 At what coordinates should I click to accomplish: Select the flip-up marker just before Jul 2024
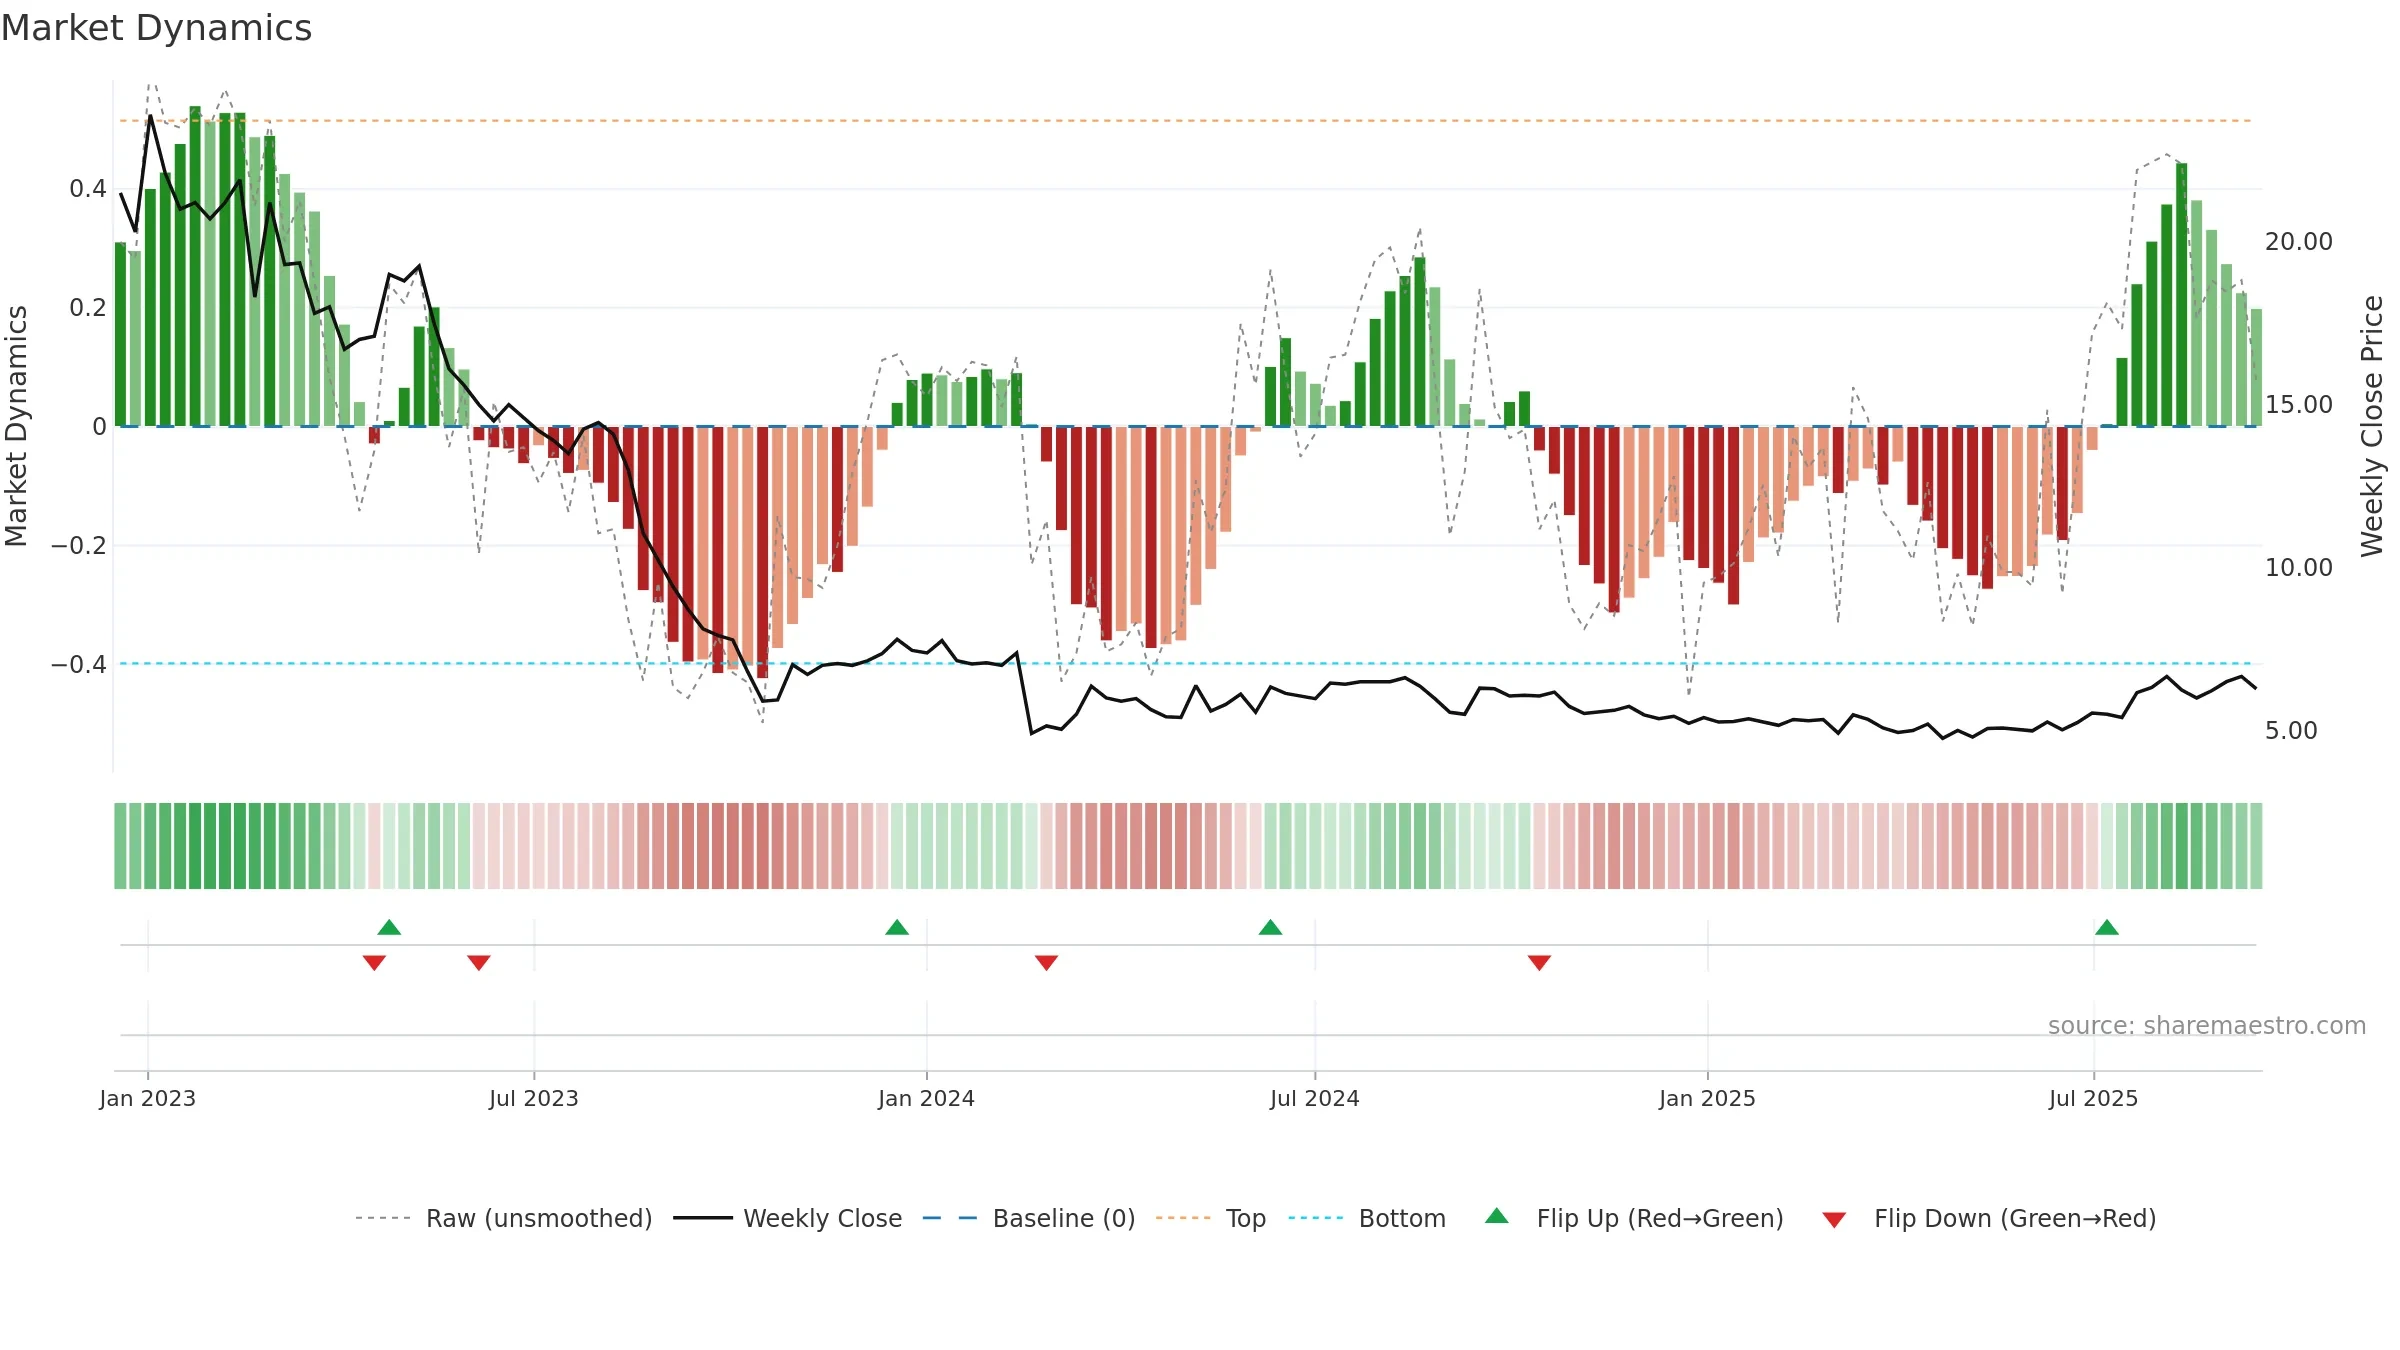[x=1270, y=927]
